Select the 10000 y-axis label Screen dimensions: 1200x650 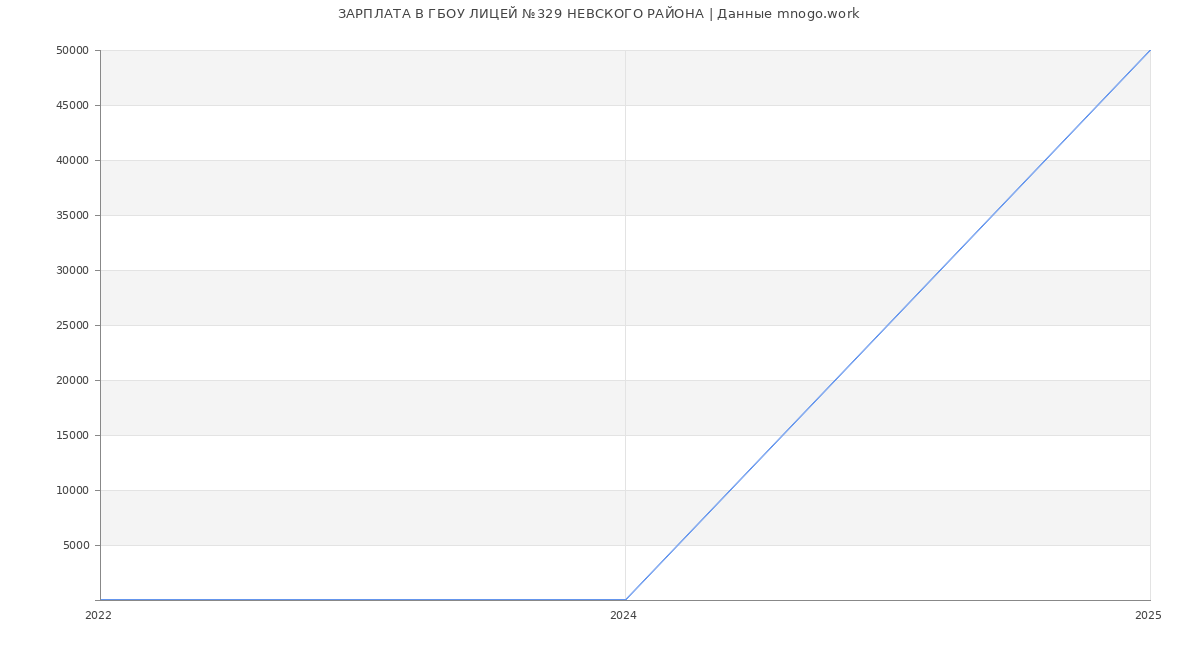(x=72, y=490)
